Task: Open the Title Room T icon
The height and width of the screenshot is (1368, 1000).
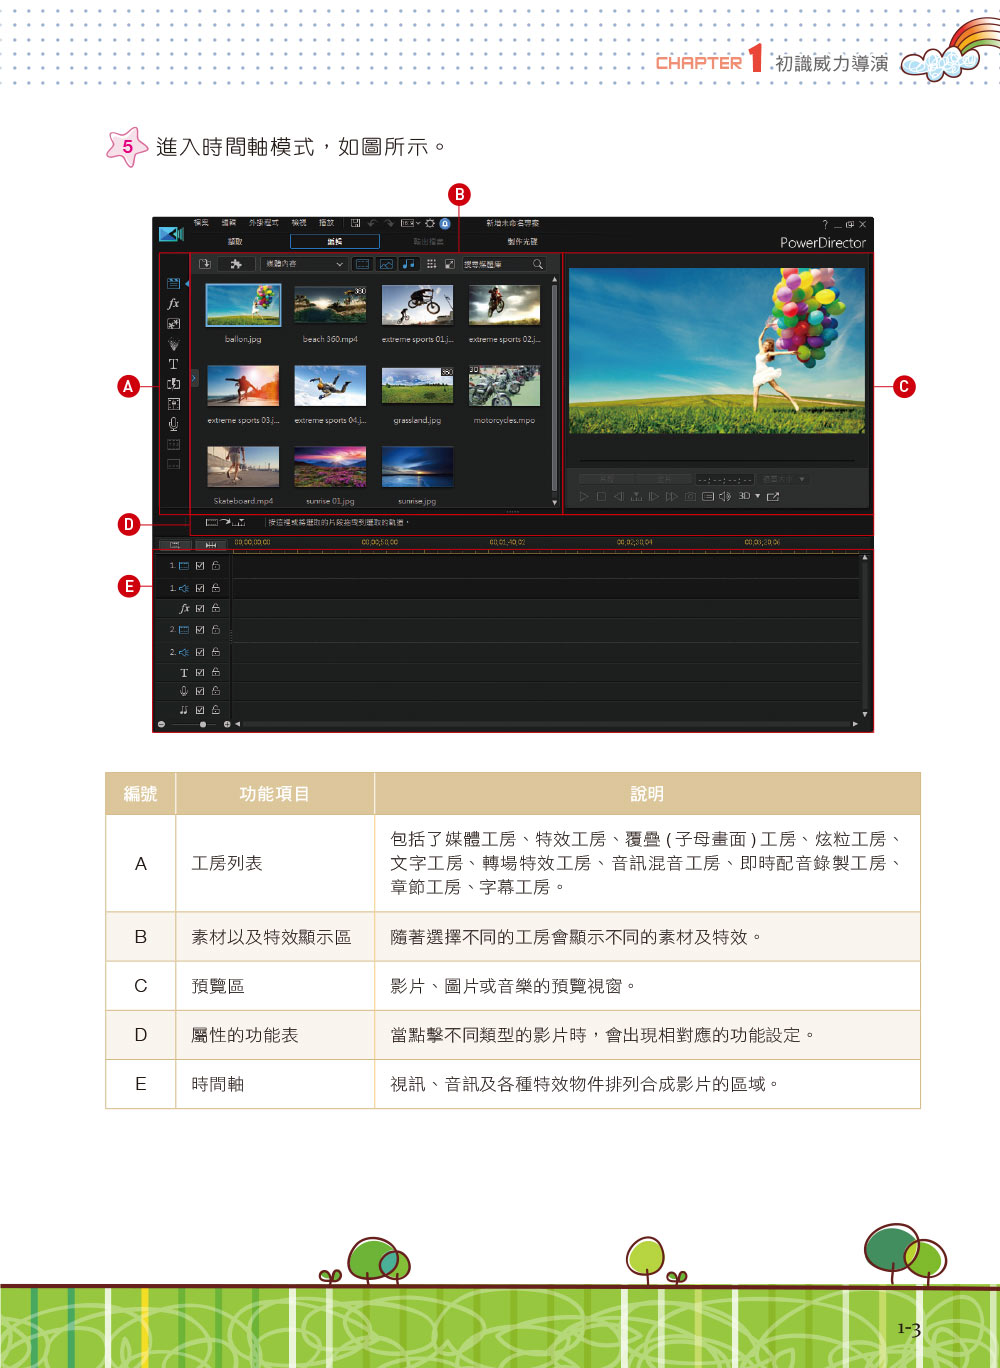Action: [x=173, y=364]
